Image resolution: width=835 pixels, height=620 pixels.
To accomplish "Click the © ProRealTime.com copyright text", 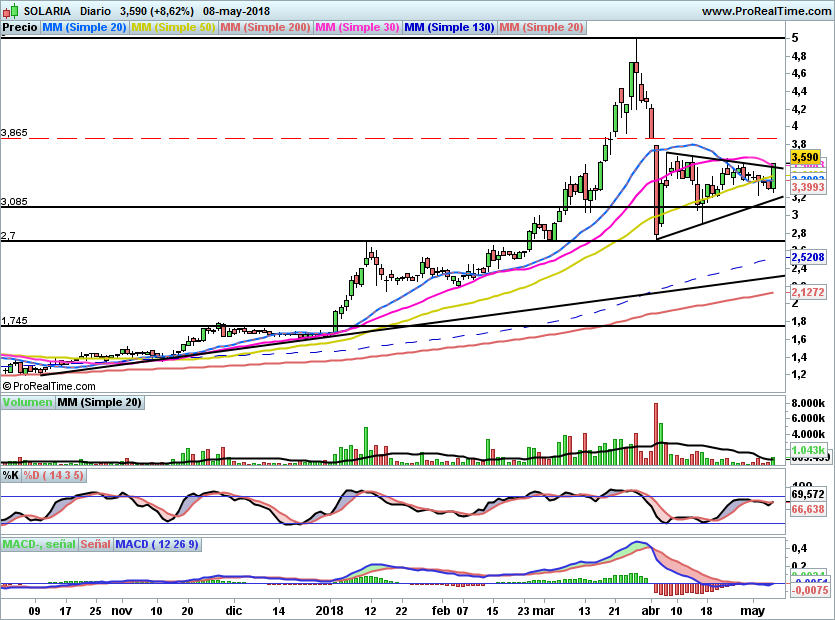I will (49, 386).
